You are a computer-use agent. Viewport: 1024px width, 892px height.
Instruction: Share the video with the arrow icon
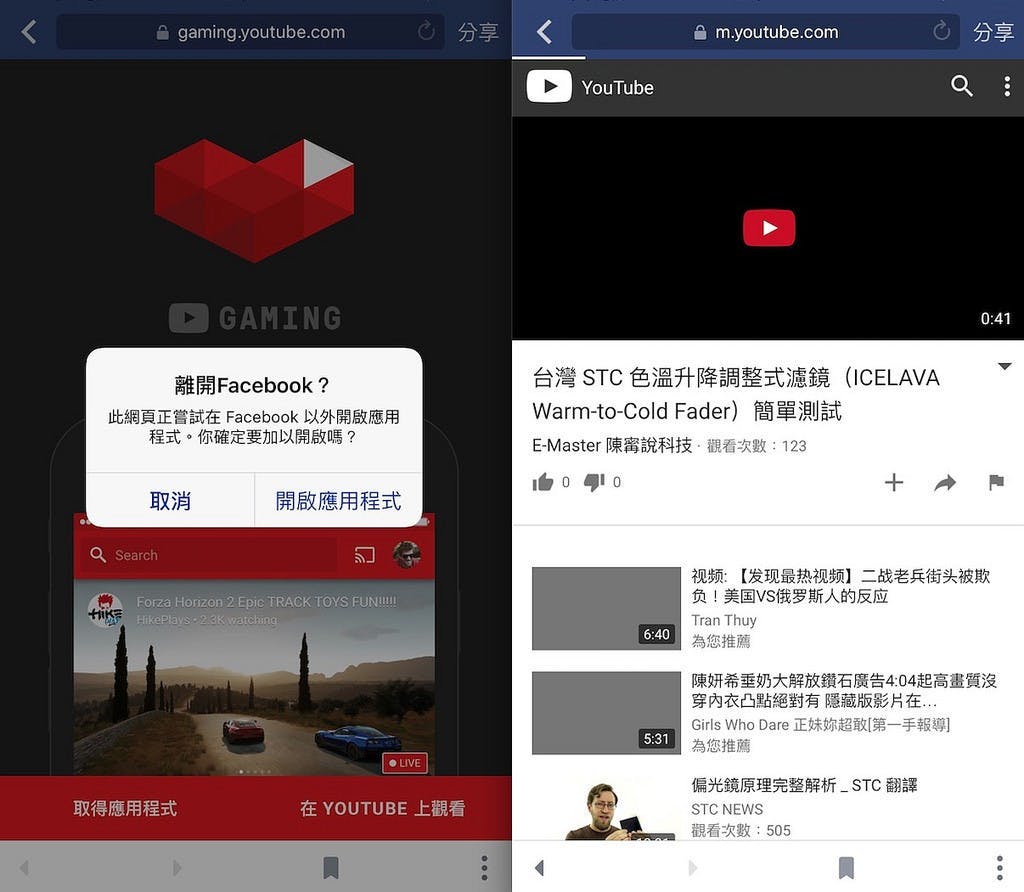click(x=945, y=483)
